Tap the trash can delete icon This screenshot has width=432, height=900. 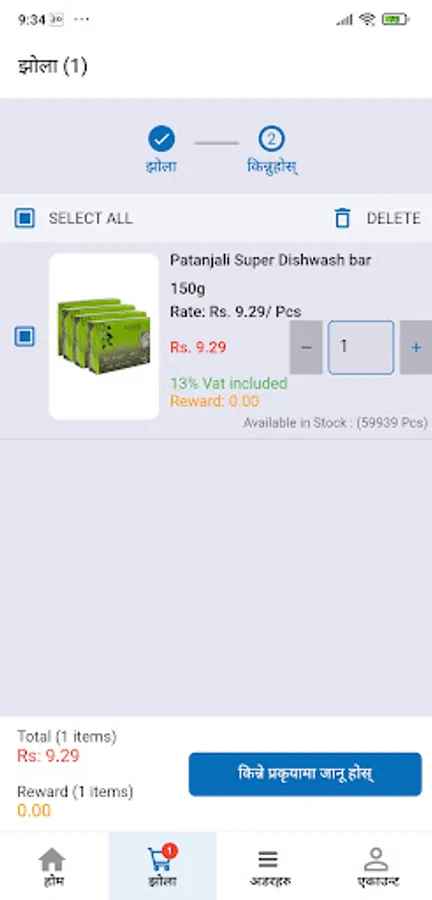(343, 218)
